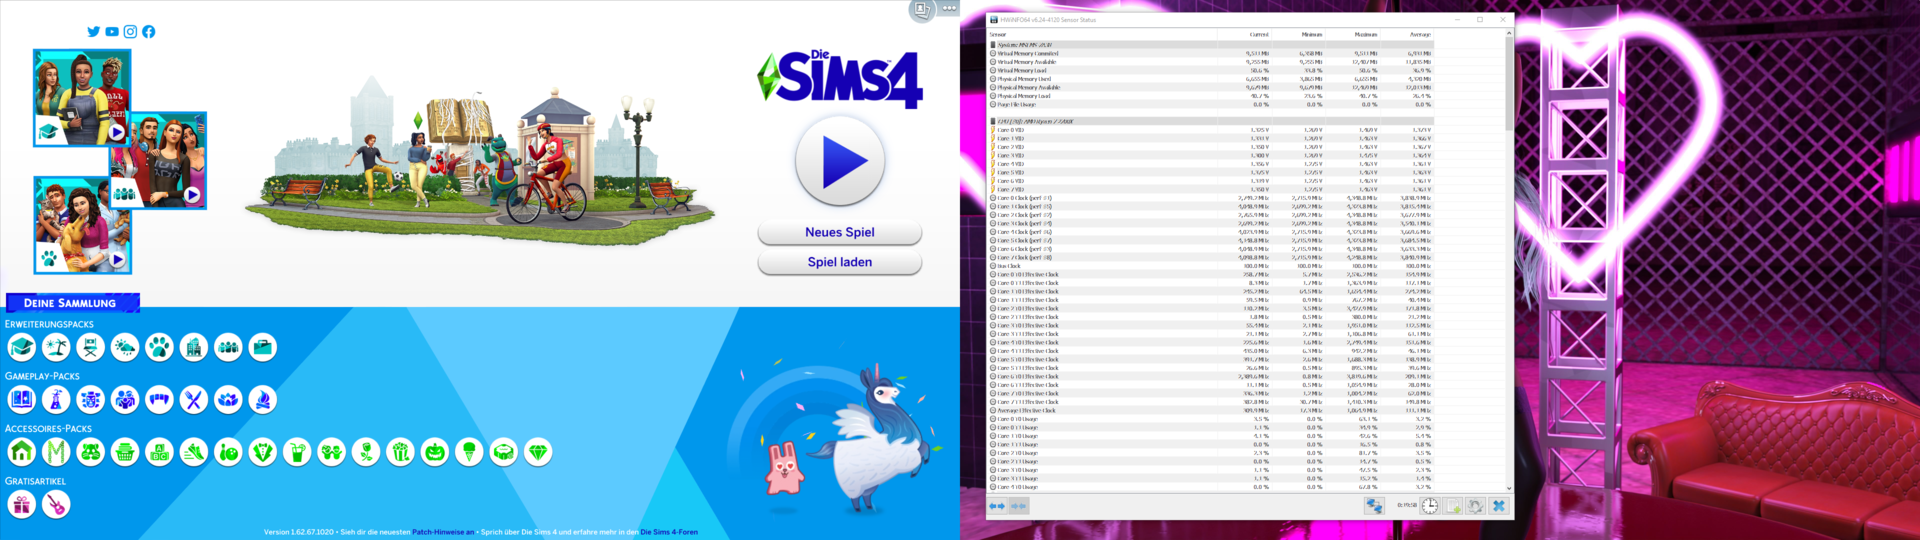Select the palm tree island expansion icon

tap(56, 347)
